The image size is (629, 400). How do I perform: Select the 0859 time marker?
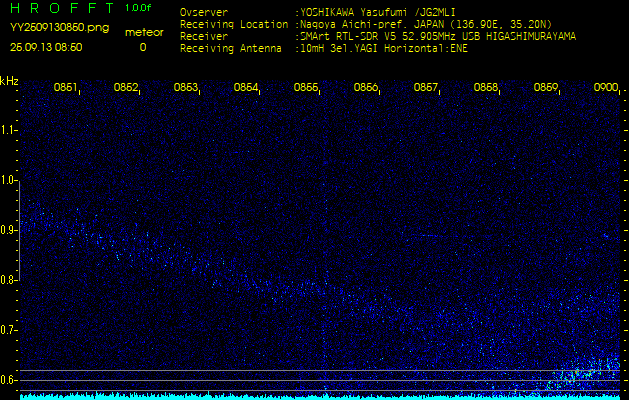point(546,88)
